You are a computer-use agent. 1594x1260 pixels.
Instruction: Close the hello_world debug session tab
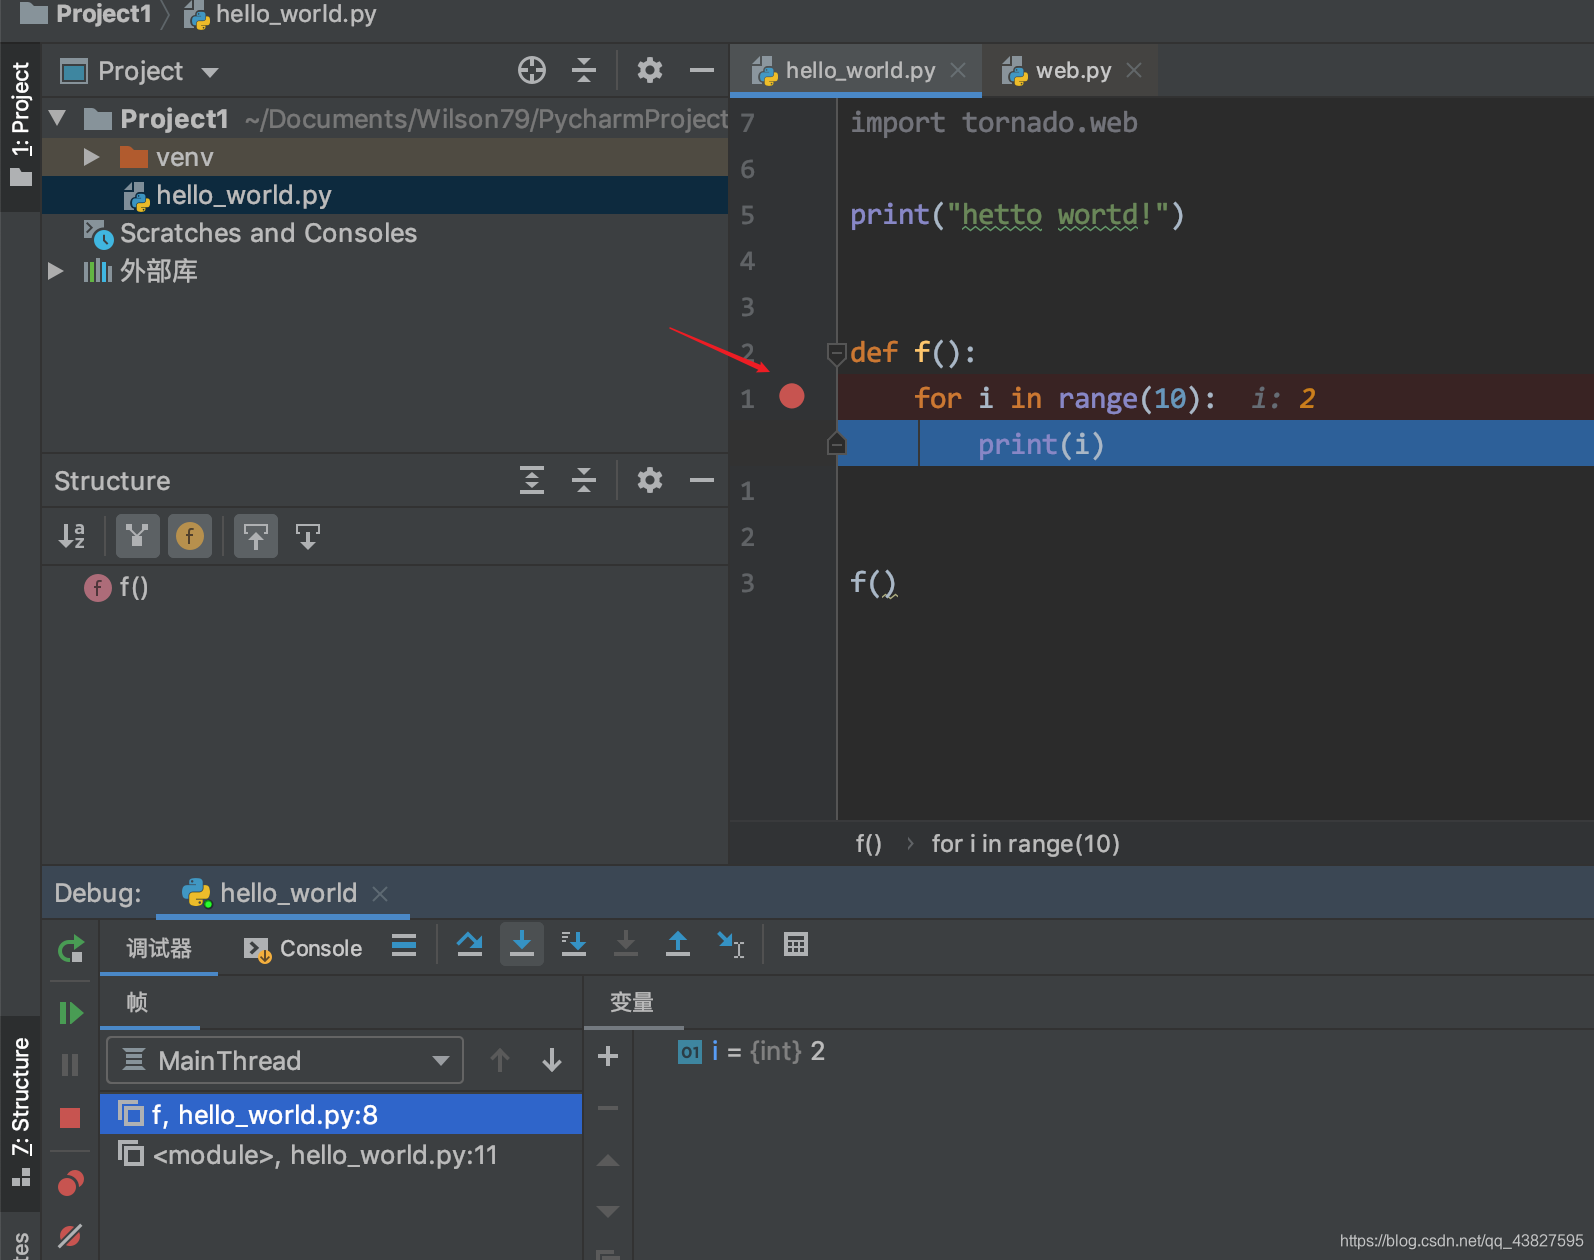(380, 893)
